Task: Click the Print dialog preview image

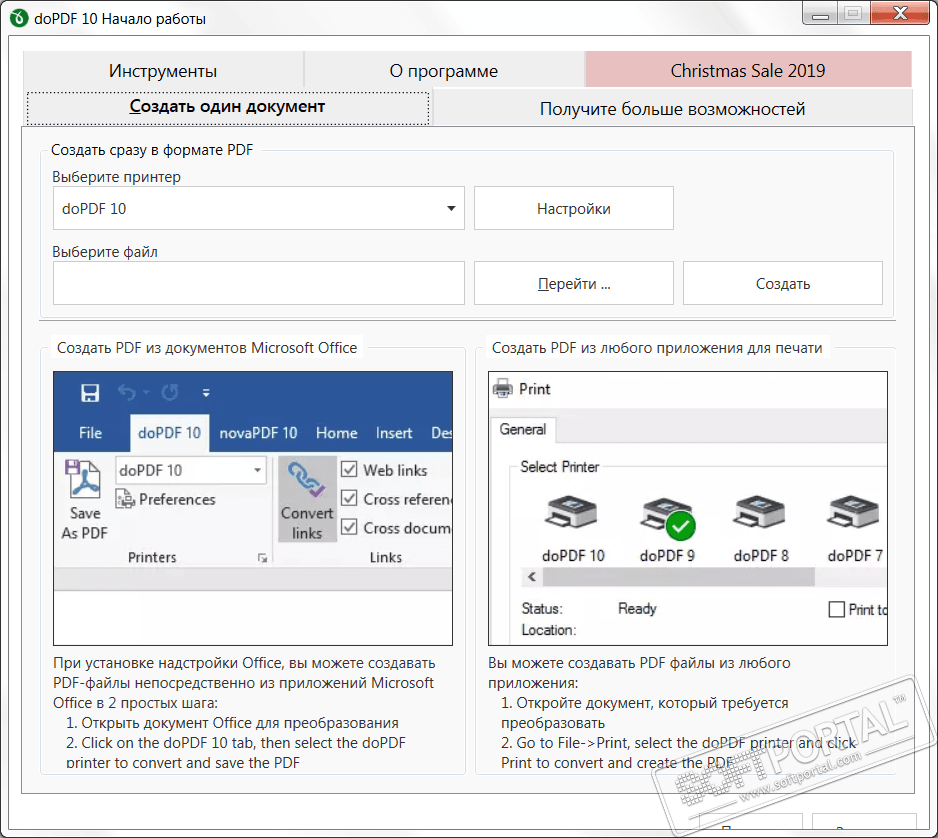Action: click(688, 508)
